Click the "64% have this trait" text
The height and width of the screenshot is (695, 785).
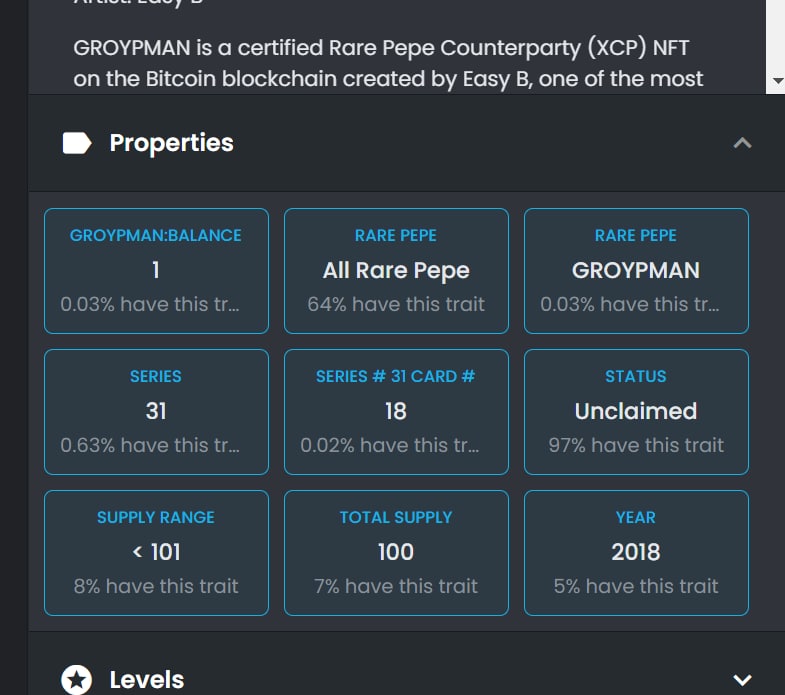click(396, 304)
